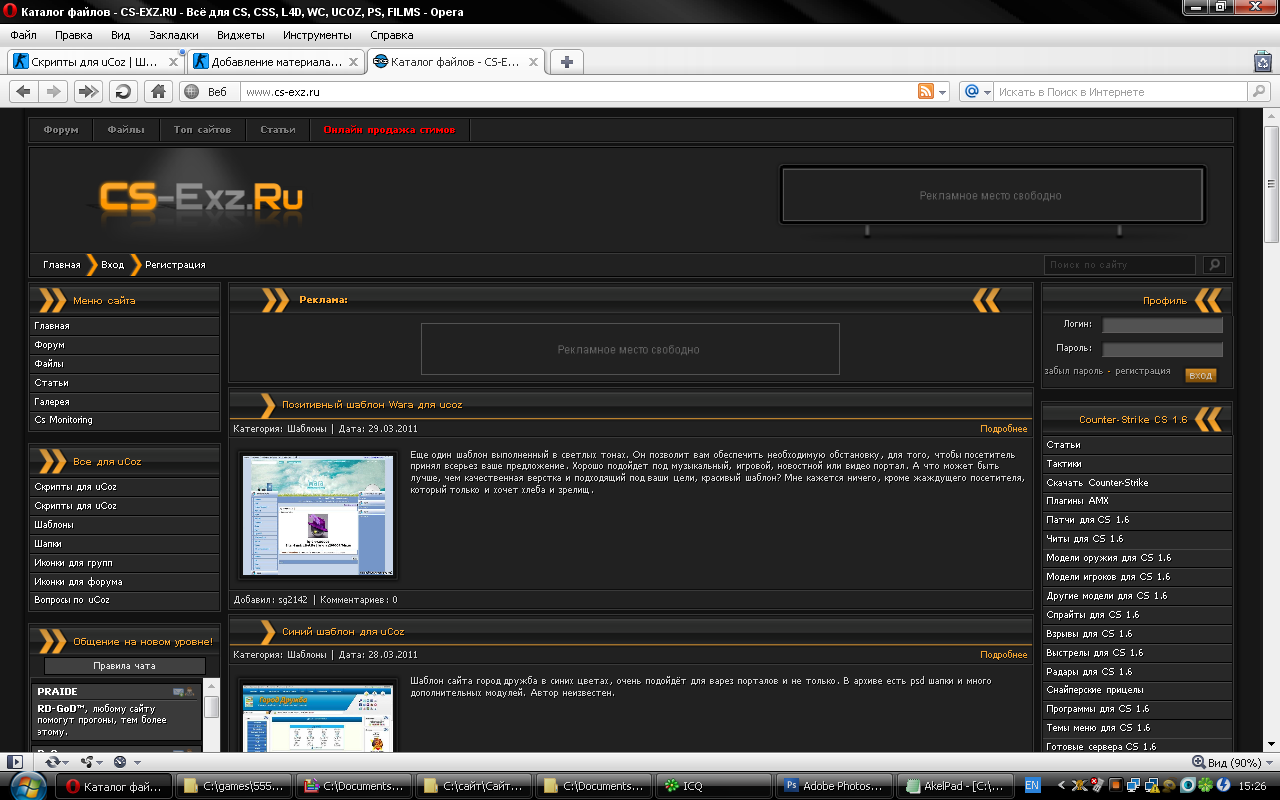The width and height of the screenshot is (1280, 800).
Task: Click the browser Back arrow button
Action: pos(24,91)
